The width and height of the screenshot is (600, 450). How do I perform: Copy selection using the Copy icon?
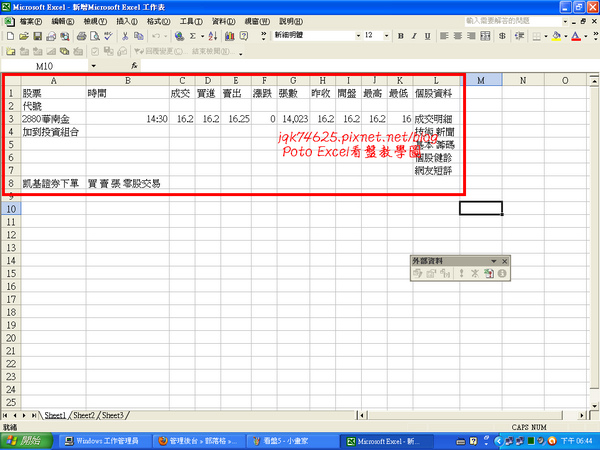(x=138, y=36)
